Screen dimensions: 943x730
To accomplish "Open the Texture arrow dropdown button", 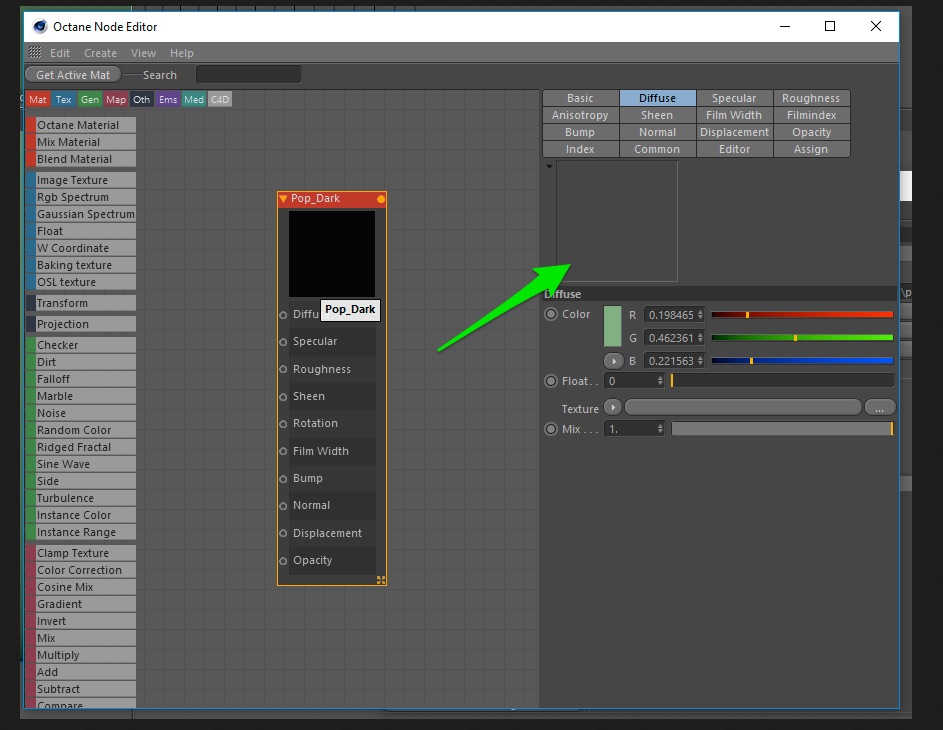I will (x=613, y=407).
